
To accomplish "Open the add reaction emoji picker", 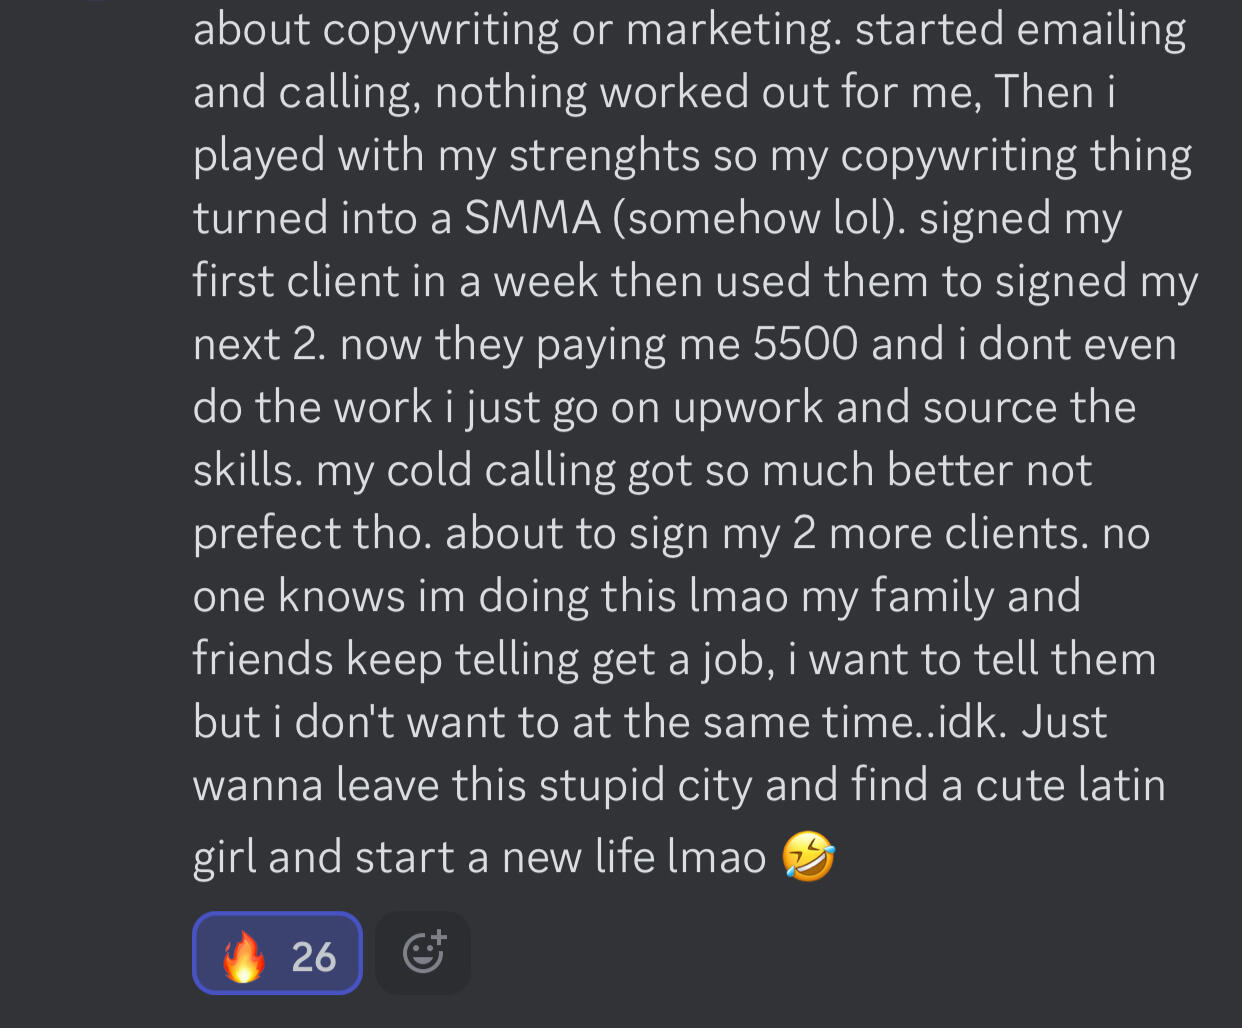I will tap(423, 953).
